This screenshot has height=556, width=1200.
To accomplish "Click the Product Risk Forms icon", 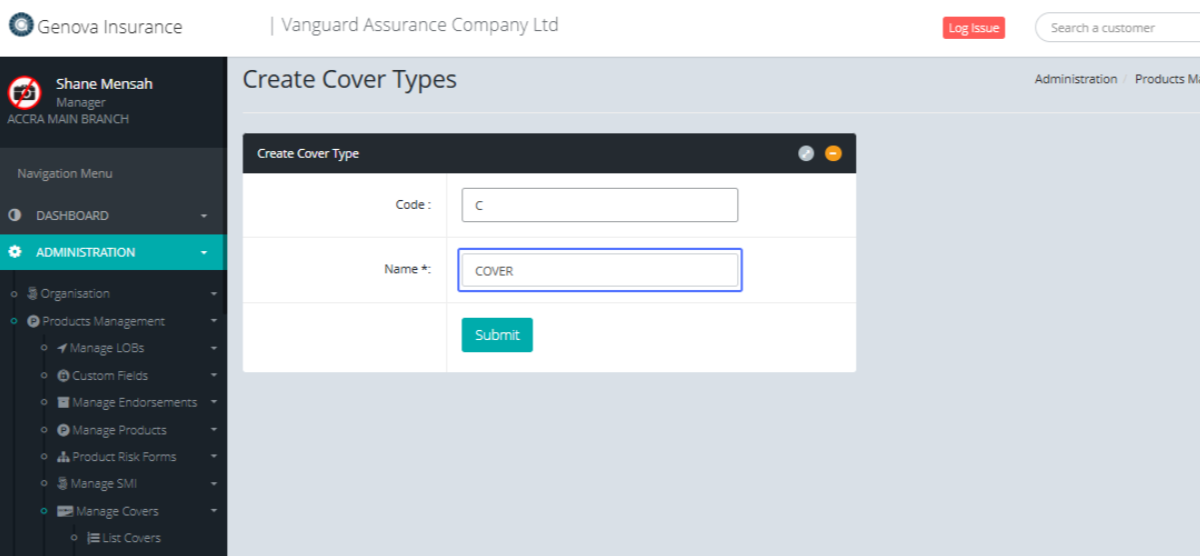I will tap(63, 457).
